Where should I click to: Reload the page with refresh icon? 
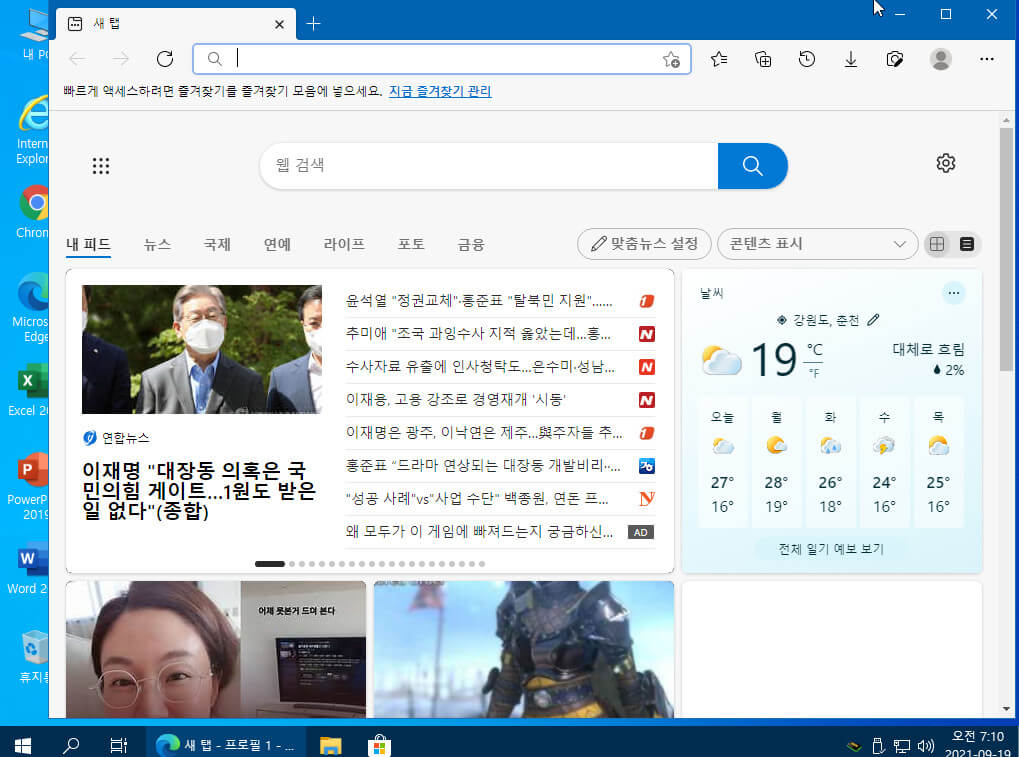(165, 59)
